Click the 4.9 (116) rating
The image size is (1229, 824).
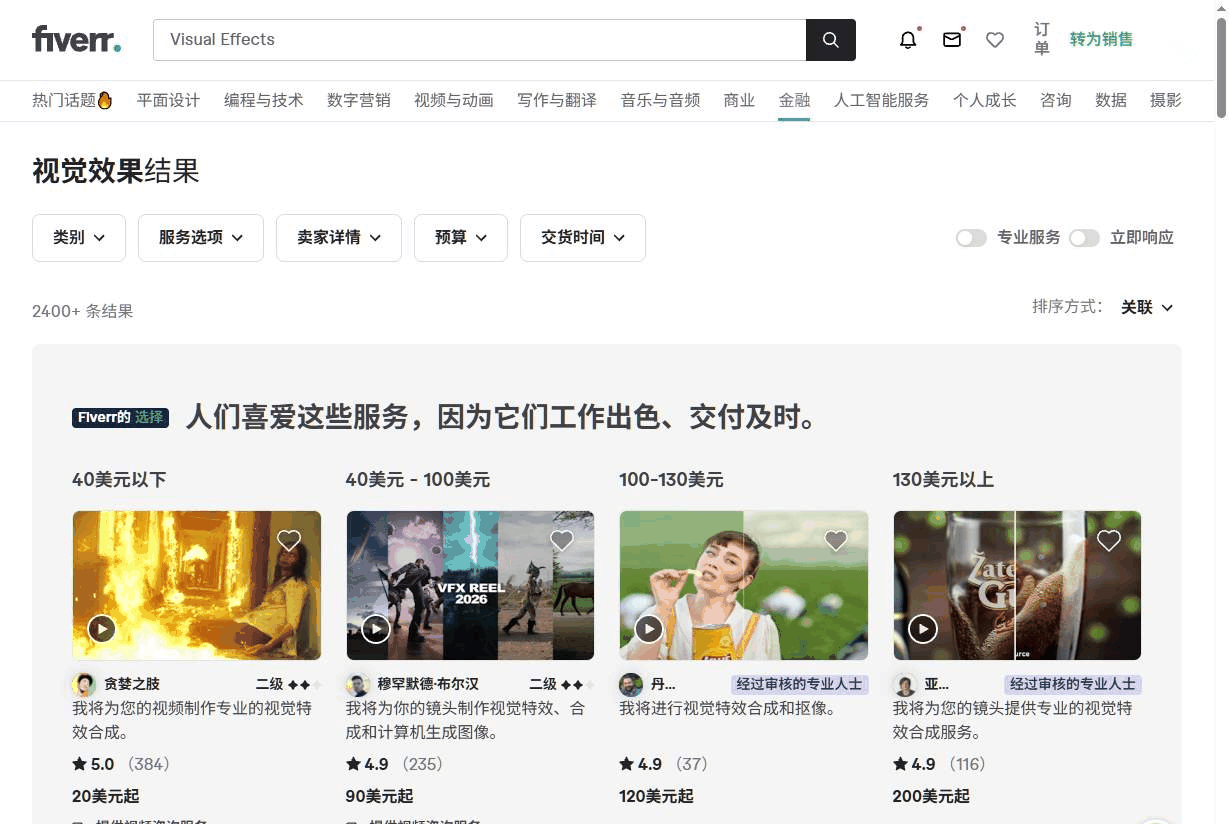point(940,765)
